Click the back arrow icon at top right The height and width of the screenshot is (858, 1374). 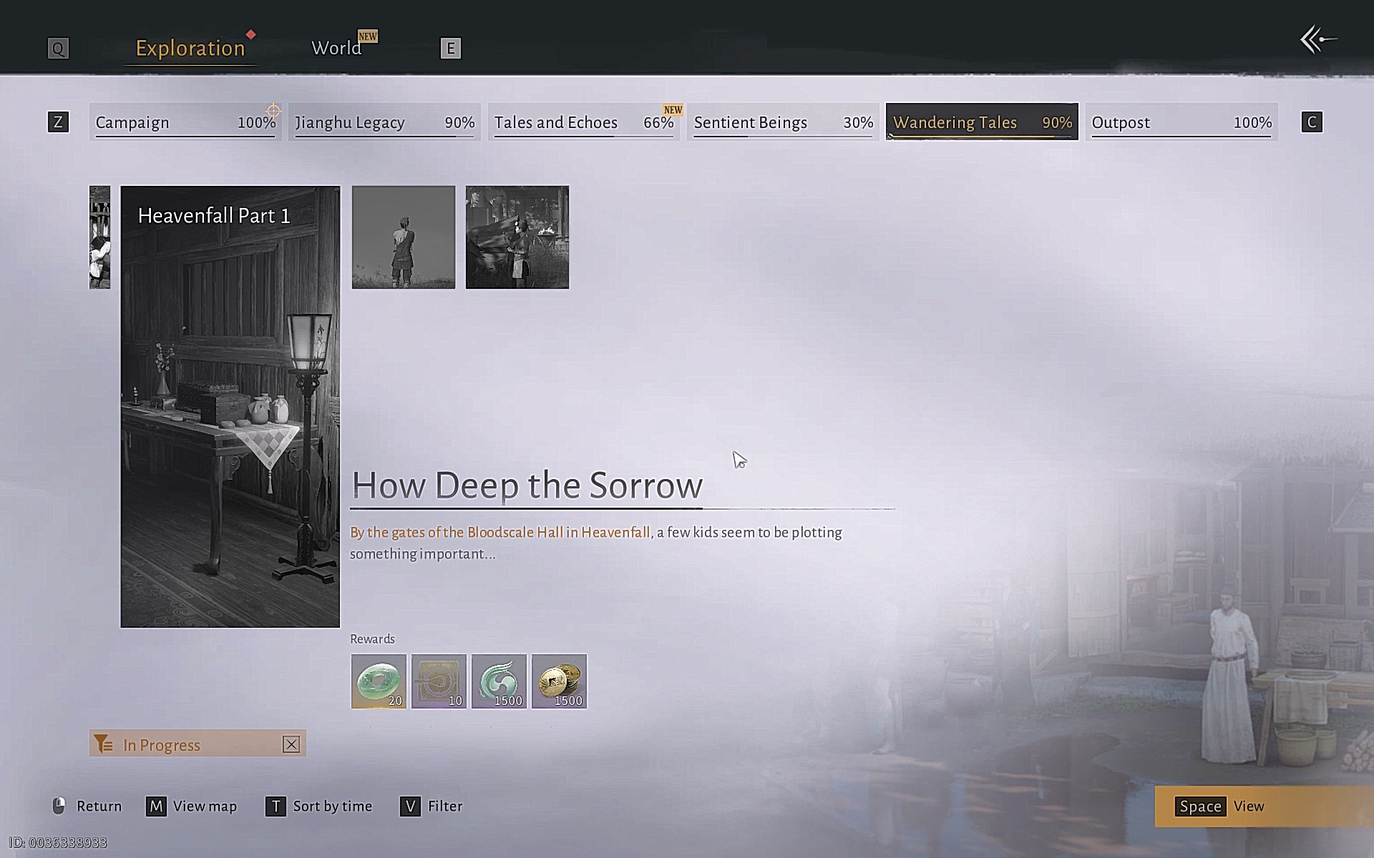coord(1317,40)
